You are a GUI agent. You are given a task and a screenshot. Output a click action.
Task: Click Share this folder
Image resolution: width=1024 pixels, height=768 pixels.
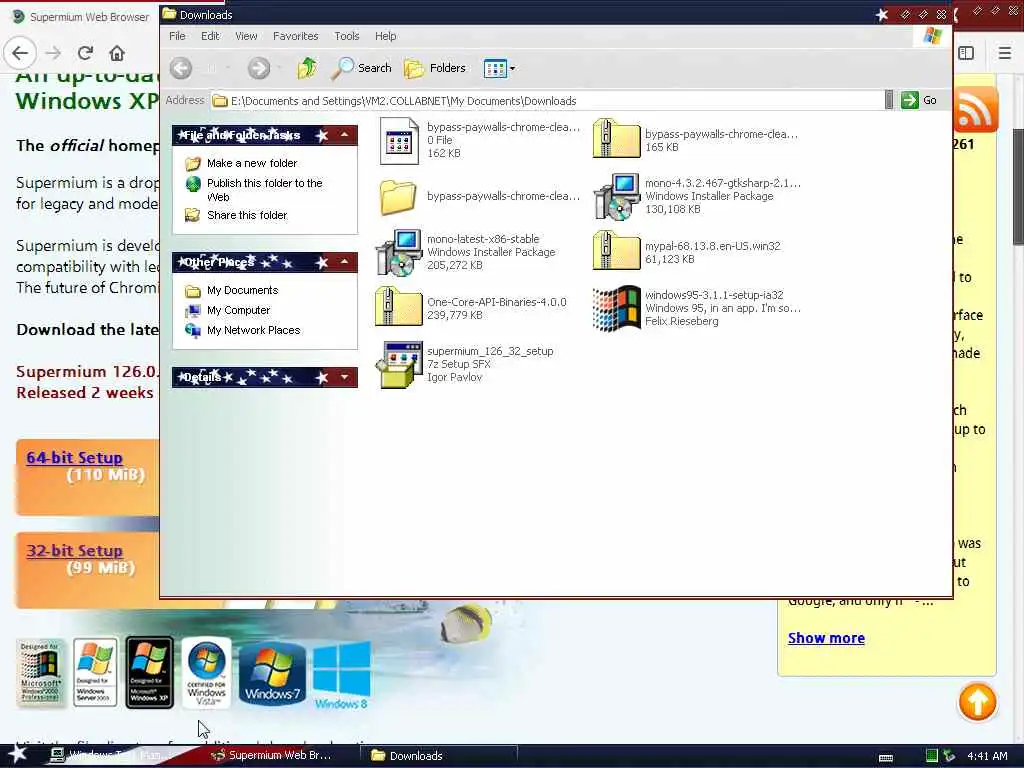(x=247, y=215)
